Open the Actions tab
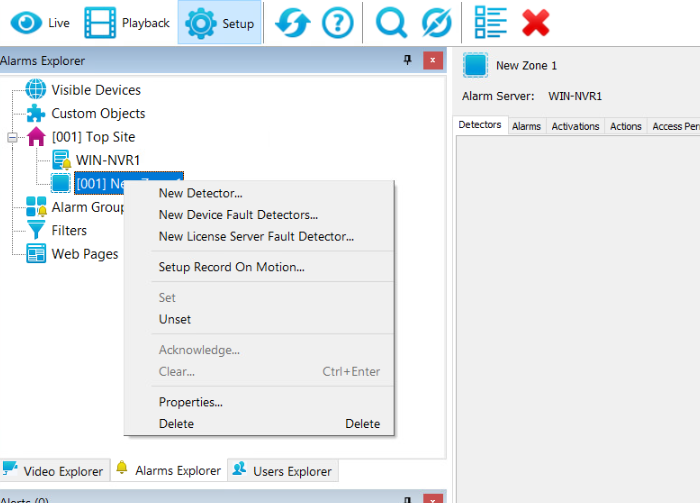The width and height of the screenshot is (700, 503). pos(625,126)
